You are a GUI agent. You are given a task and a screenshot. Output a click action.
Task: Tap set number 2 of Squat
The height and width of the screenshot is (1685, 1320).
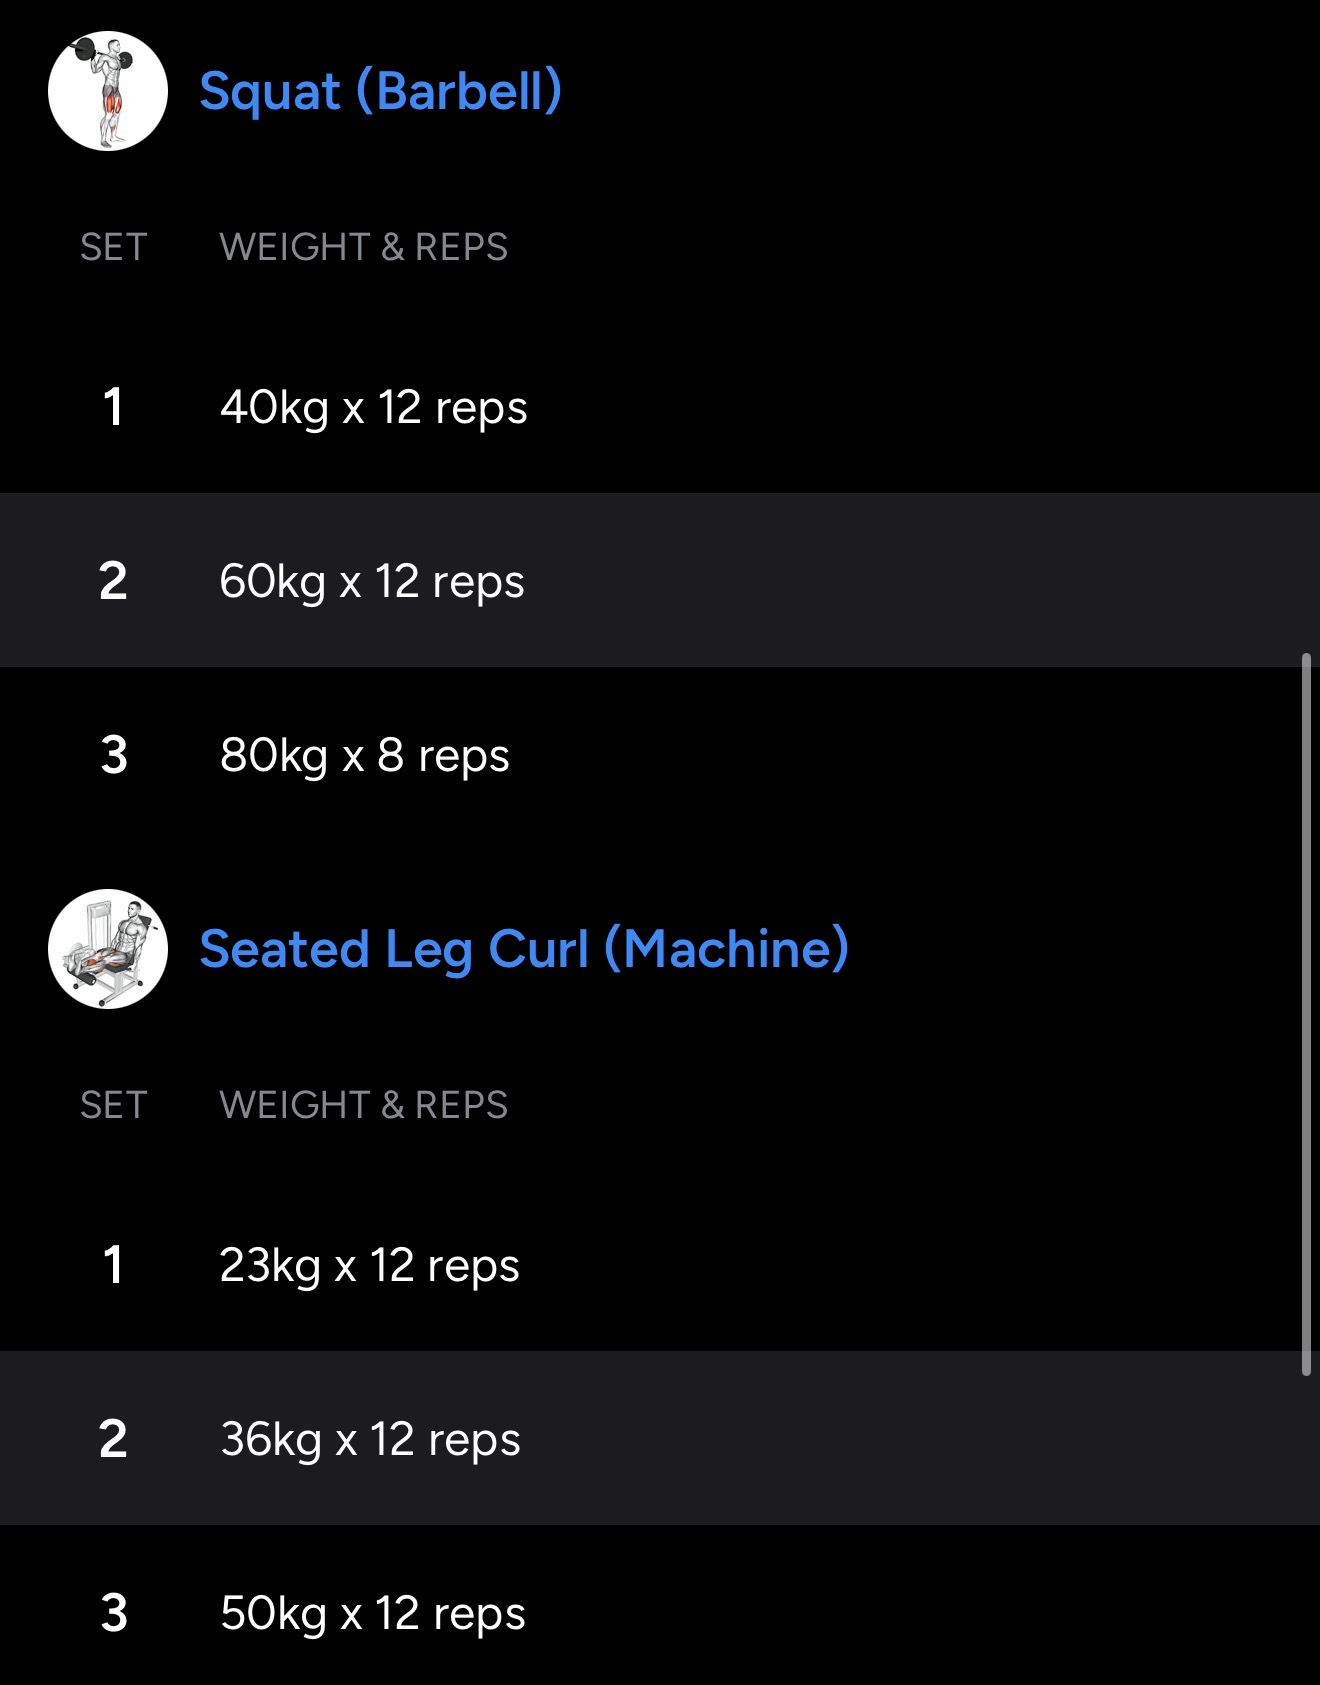coord(113,581)
